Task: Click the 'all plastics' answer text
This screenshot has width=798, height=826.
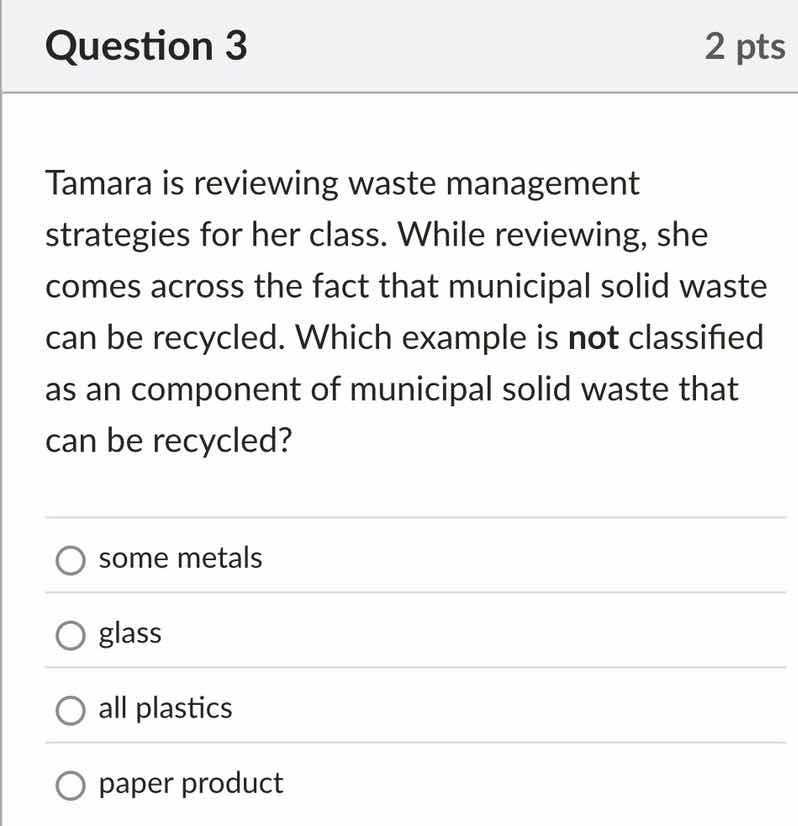Action: 165,709
